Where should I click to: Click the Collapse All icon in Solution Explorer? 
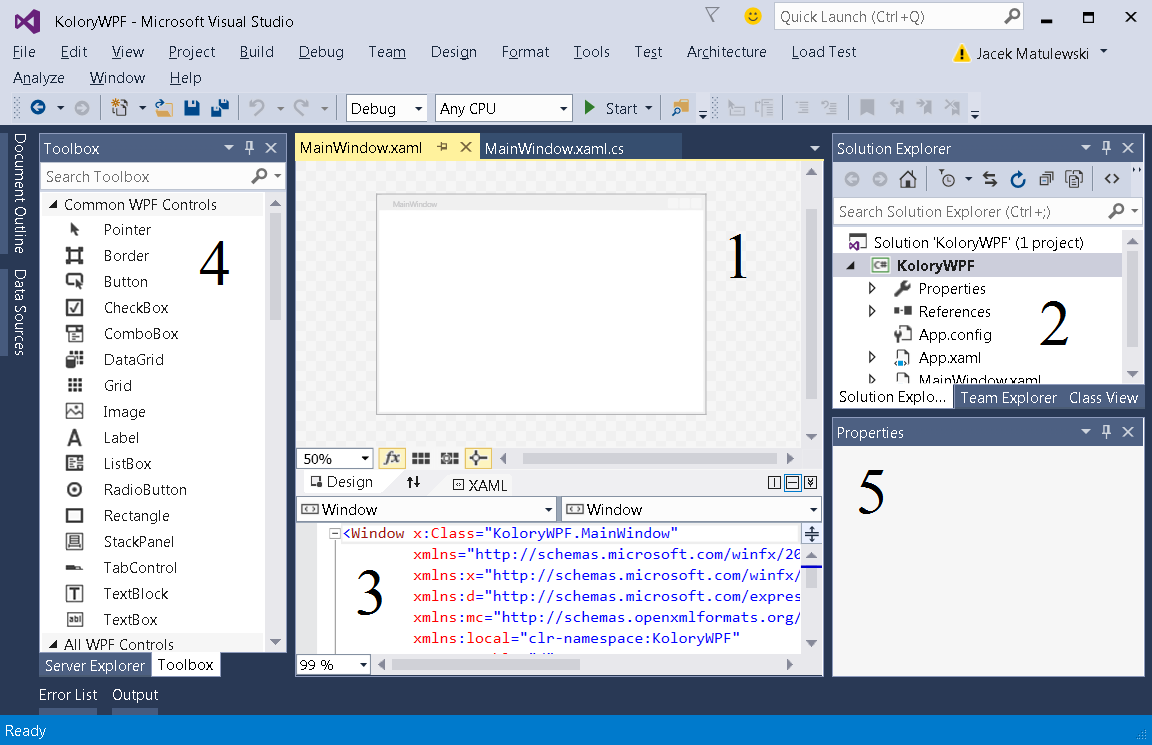tap(1046, 179)
